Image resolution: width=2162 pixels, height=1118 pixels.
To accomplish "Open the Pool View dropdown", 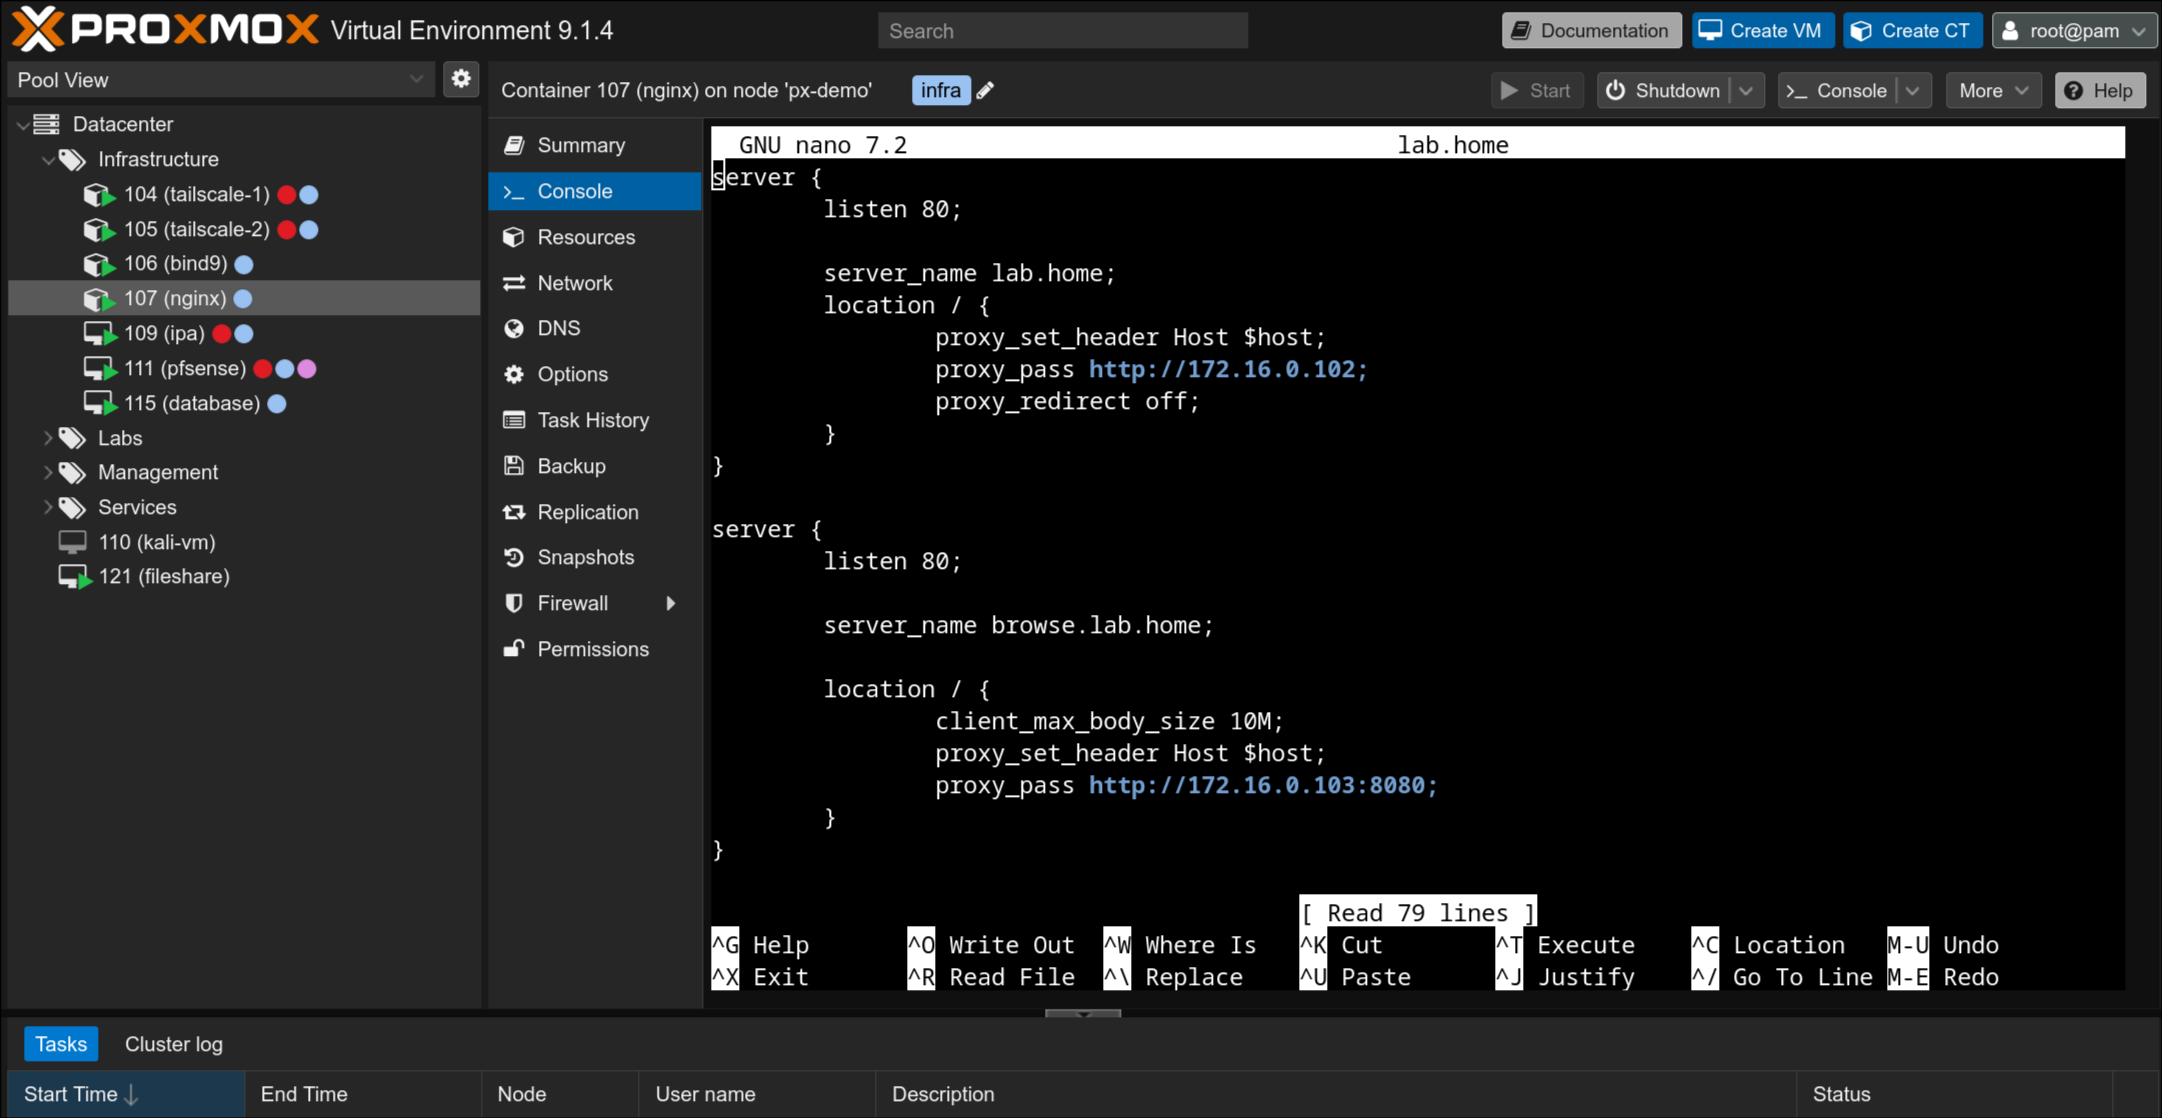I will pos(417,79).
